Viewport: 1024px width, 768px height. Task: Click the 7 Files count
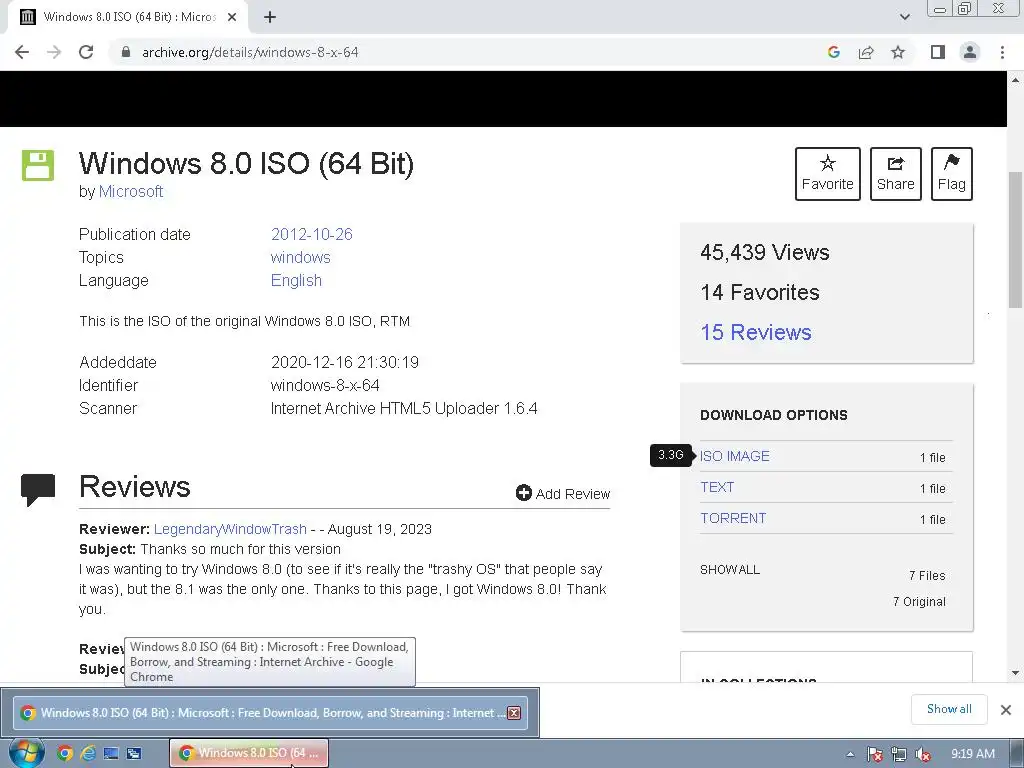click(927, 575)
